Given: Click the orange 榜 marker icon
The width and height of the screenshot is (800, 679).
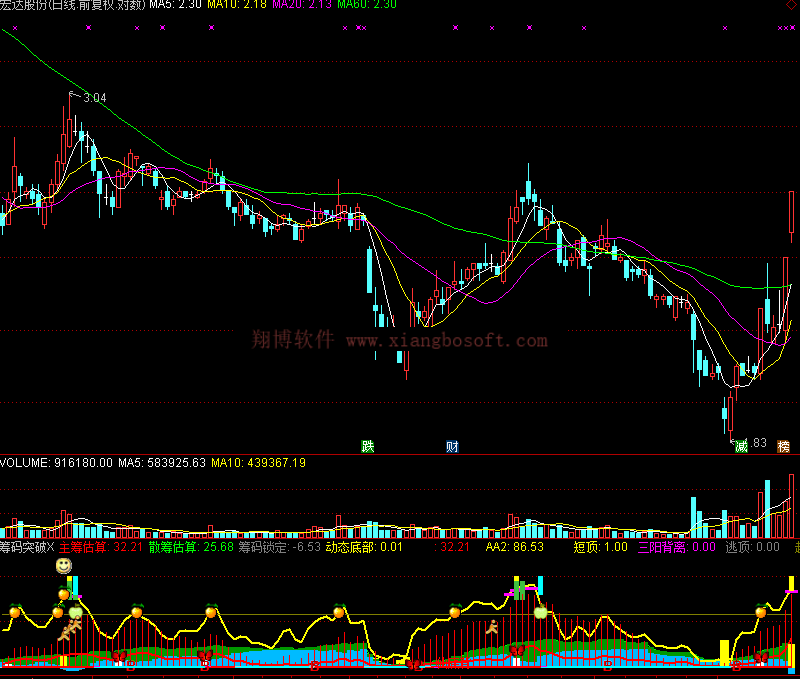Looking at the screenshot, I should pyautogui.click(x=783, y=446).
